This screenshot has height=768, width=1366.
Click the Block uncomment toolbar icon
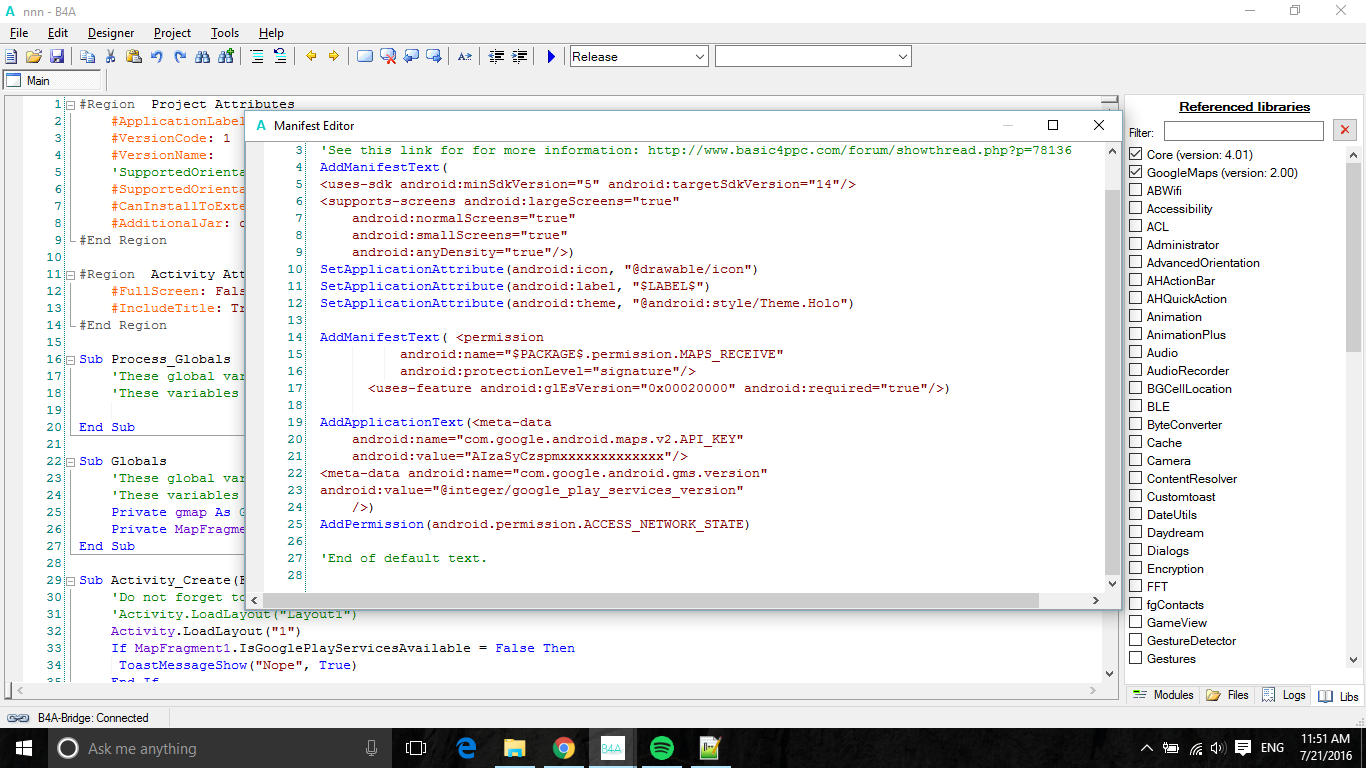280,57
